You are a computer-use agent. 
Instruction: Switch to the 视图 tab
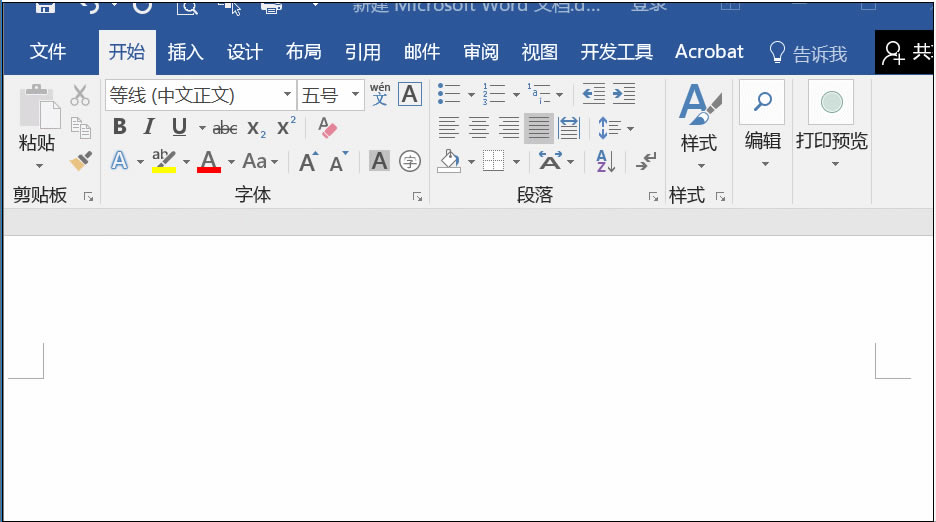pos(540,52)
